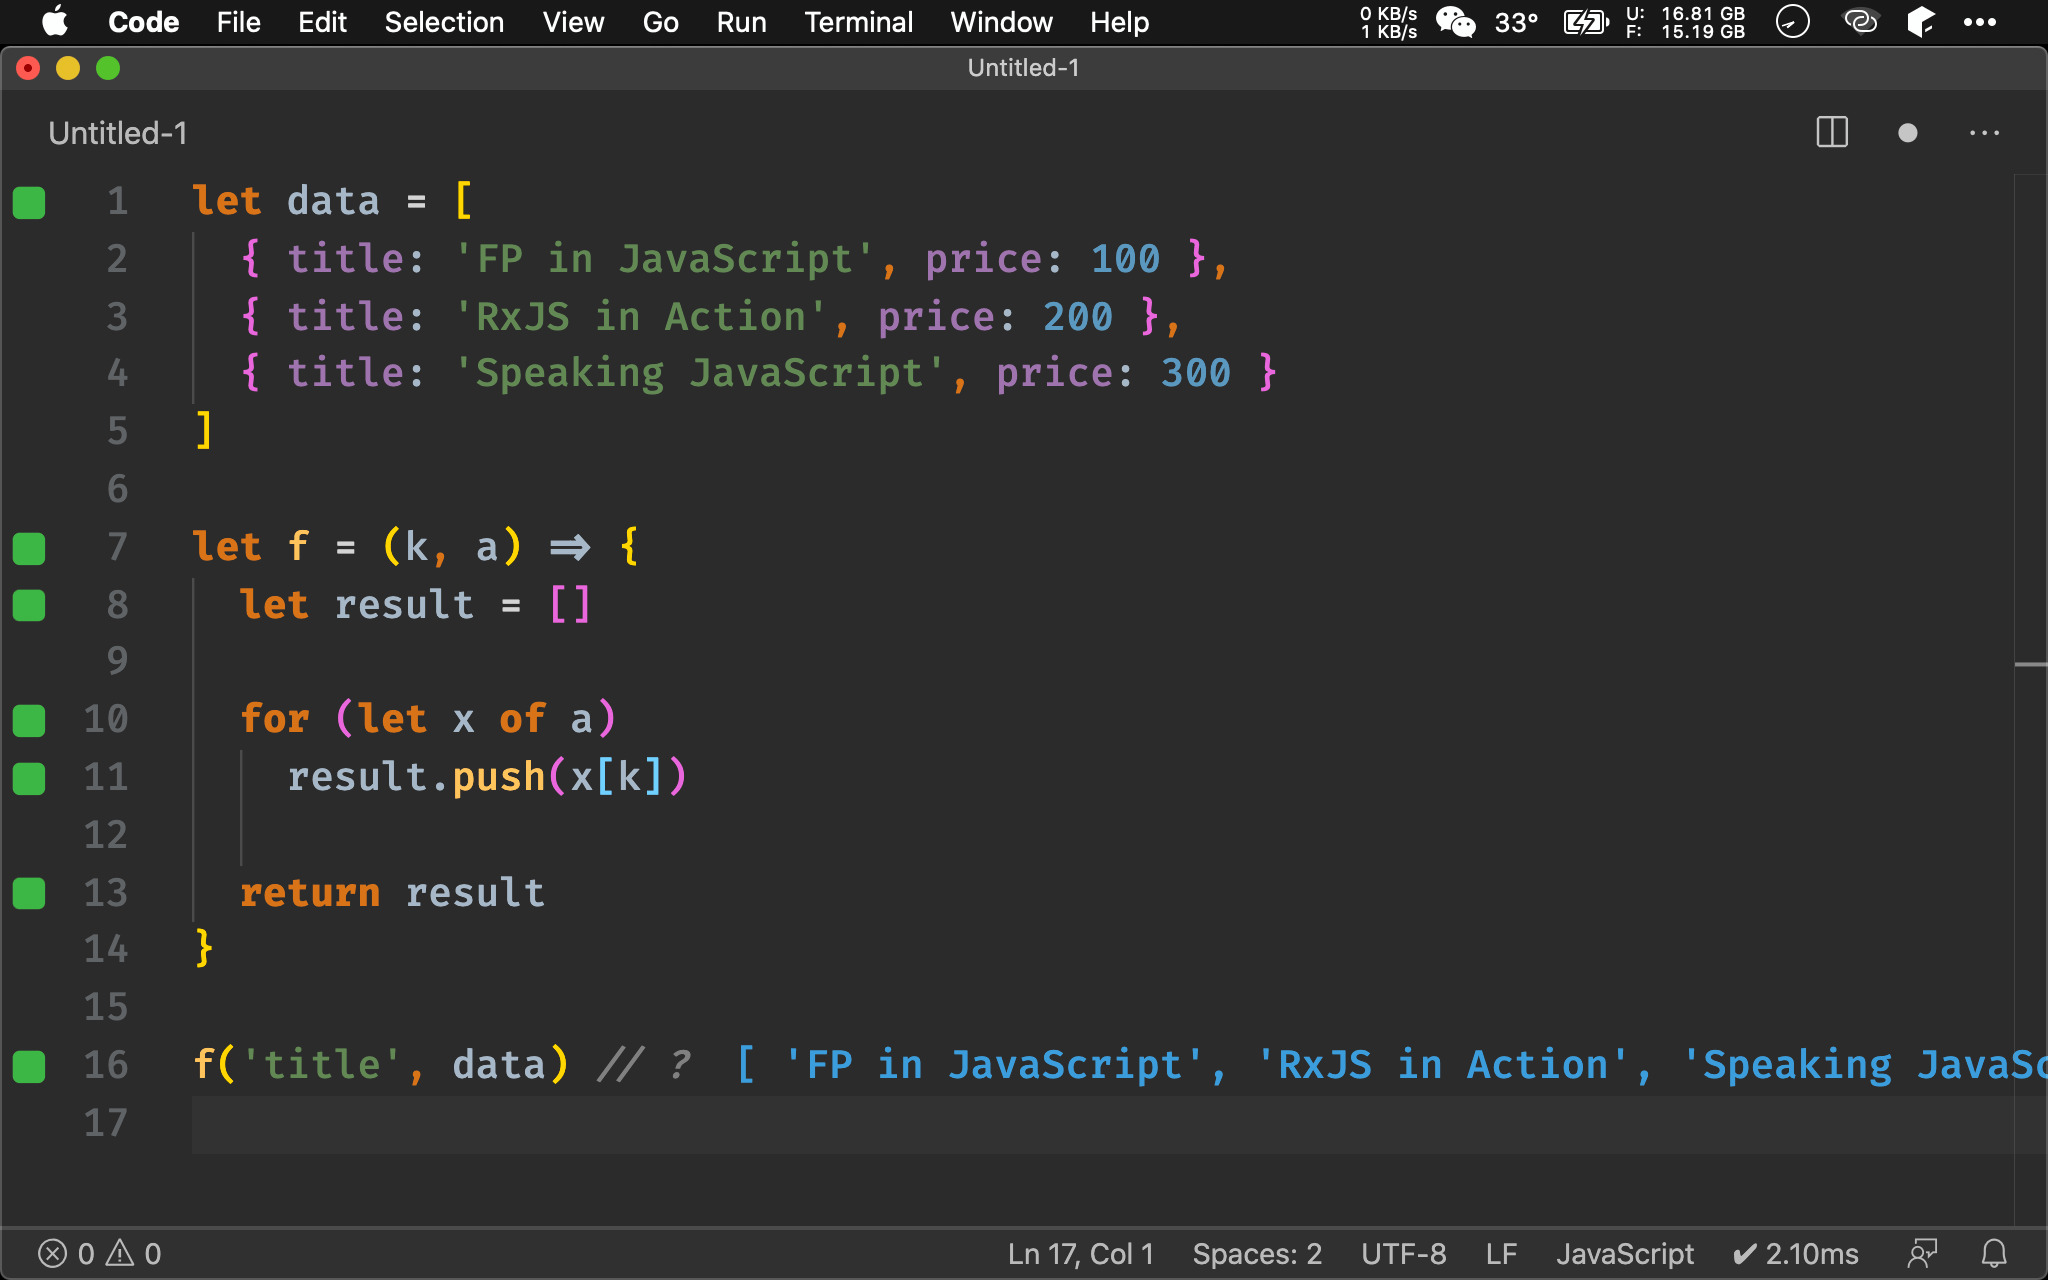Click the push method on line 11
2048x1280 pixels.
pos(499,778)
